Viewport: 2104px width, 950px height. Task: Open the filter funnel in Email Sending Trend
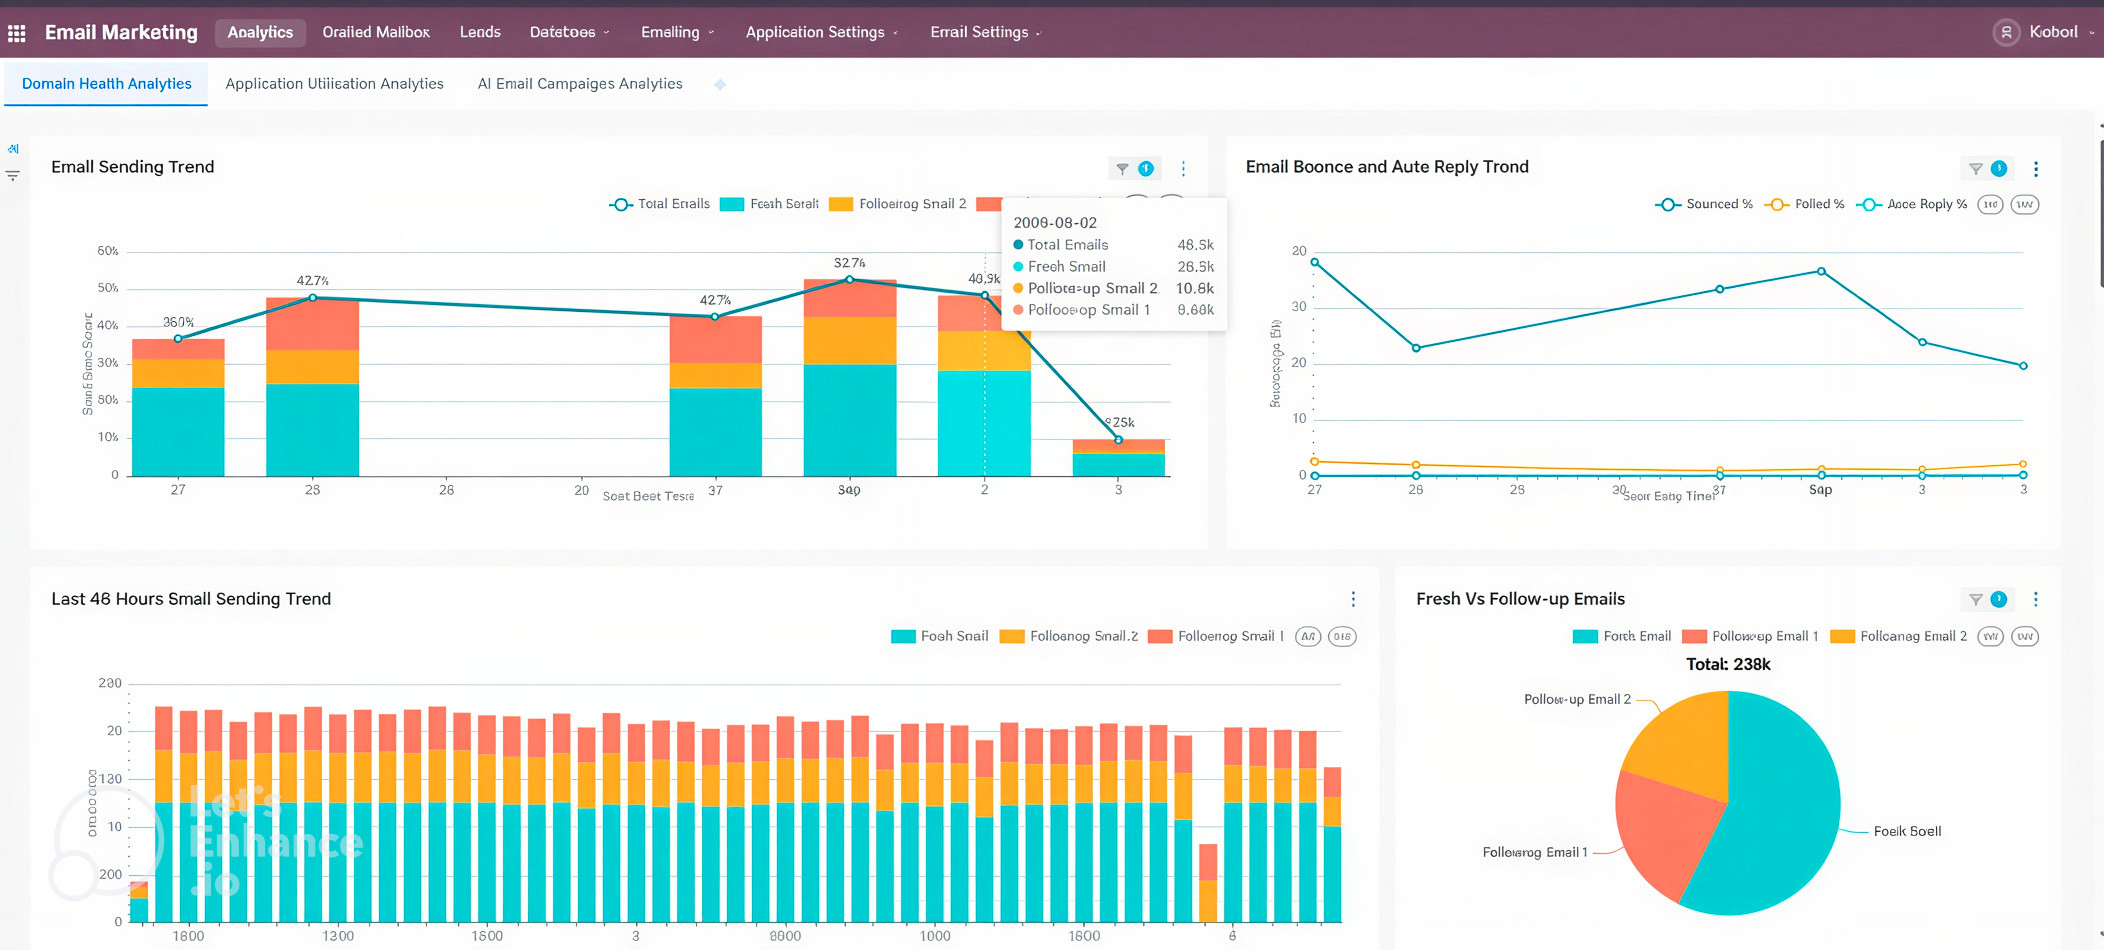coord(1122,169)
